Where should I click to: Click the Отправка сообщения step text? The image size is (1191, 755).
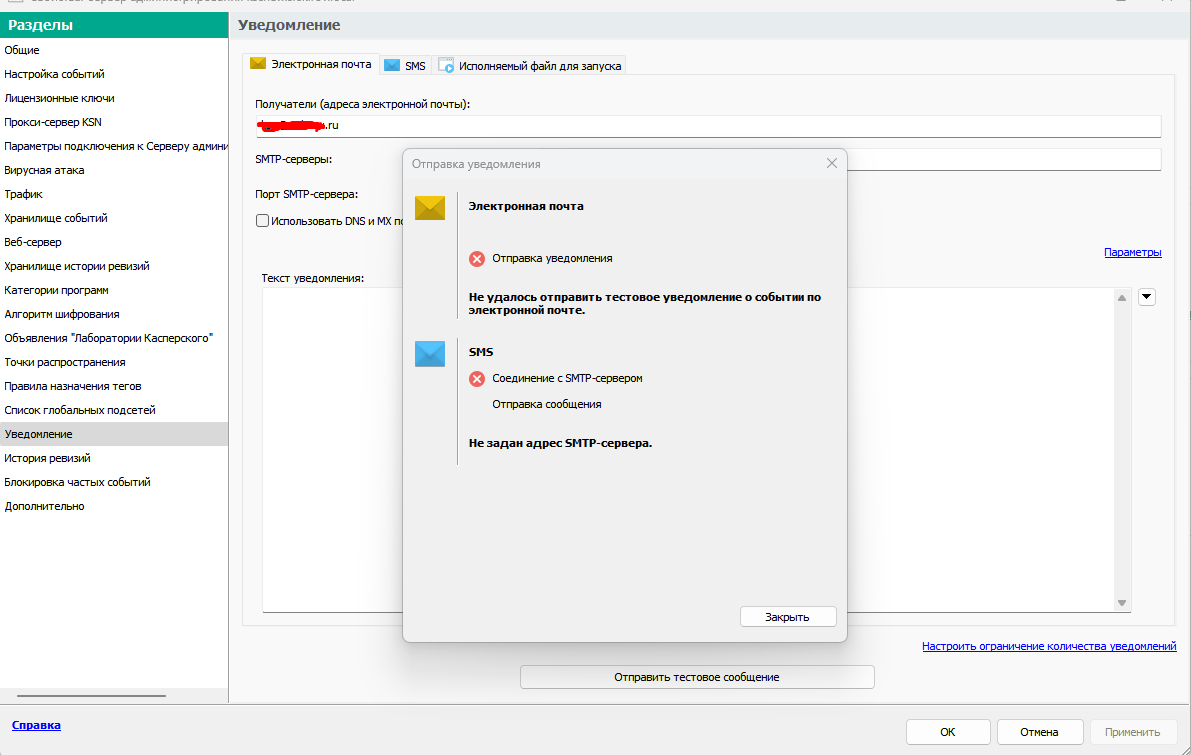547,405
